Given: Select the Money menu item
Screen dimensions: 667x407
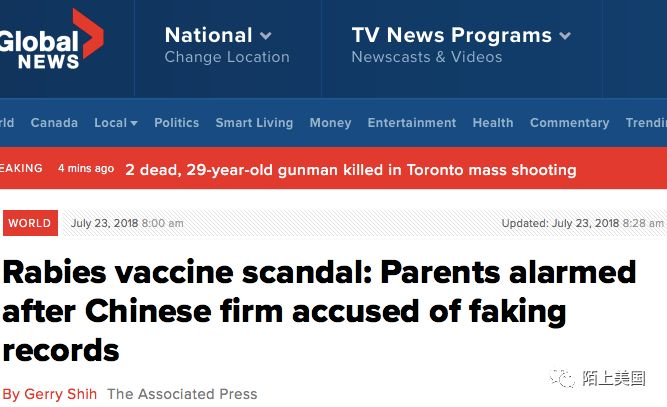Looking at the screenshot, I should tap(330, 123).
